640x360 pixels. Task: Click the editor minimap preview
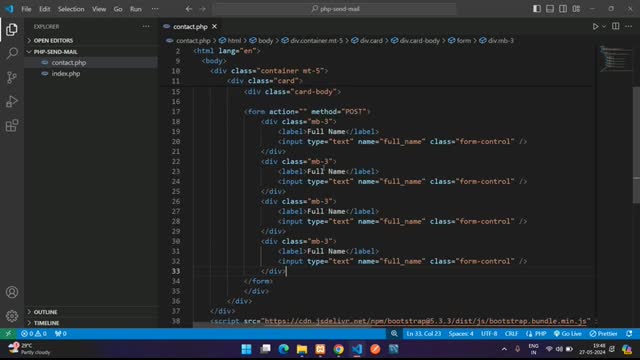616,59
